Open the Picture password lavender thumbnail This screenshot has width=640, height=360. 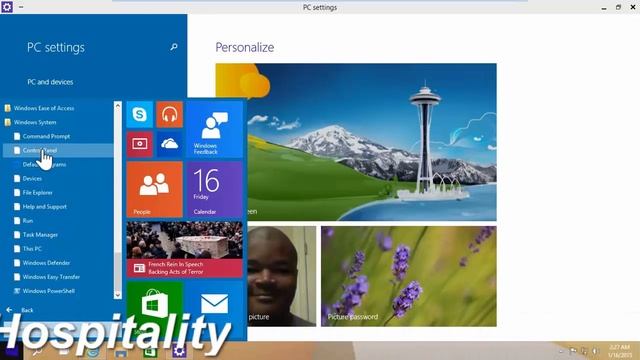coord(409,276)
